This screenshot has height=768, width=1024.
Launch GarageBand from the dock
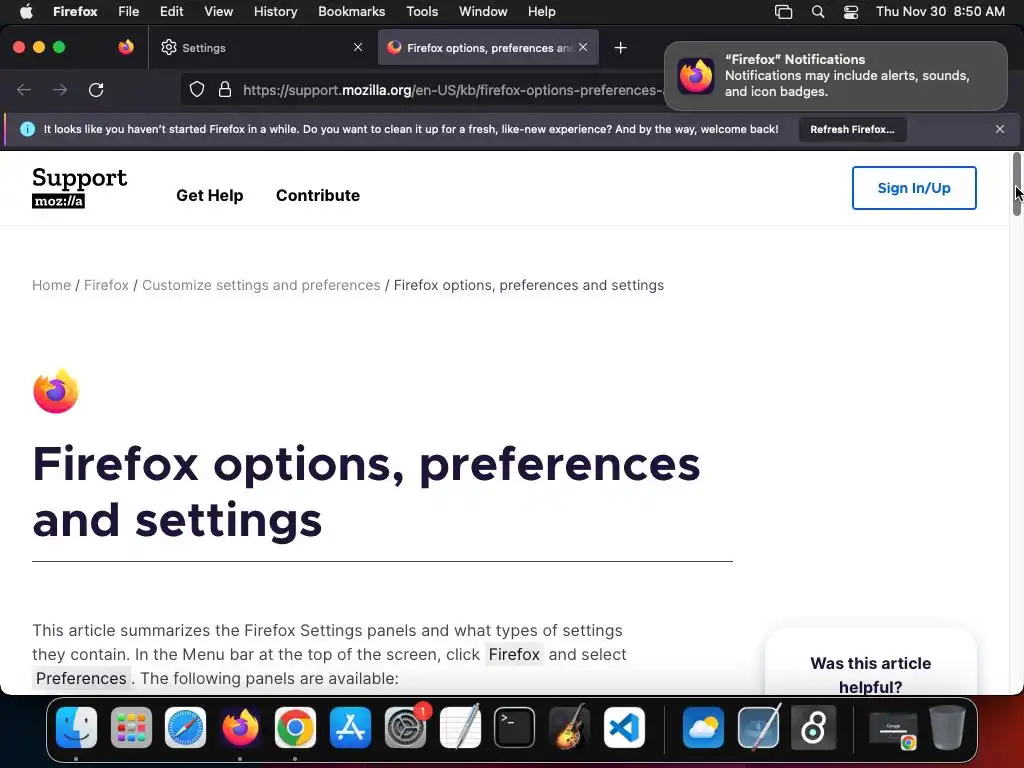click(569, 727)
